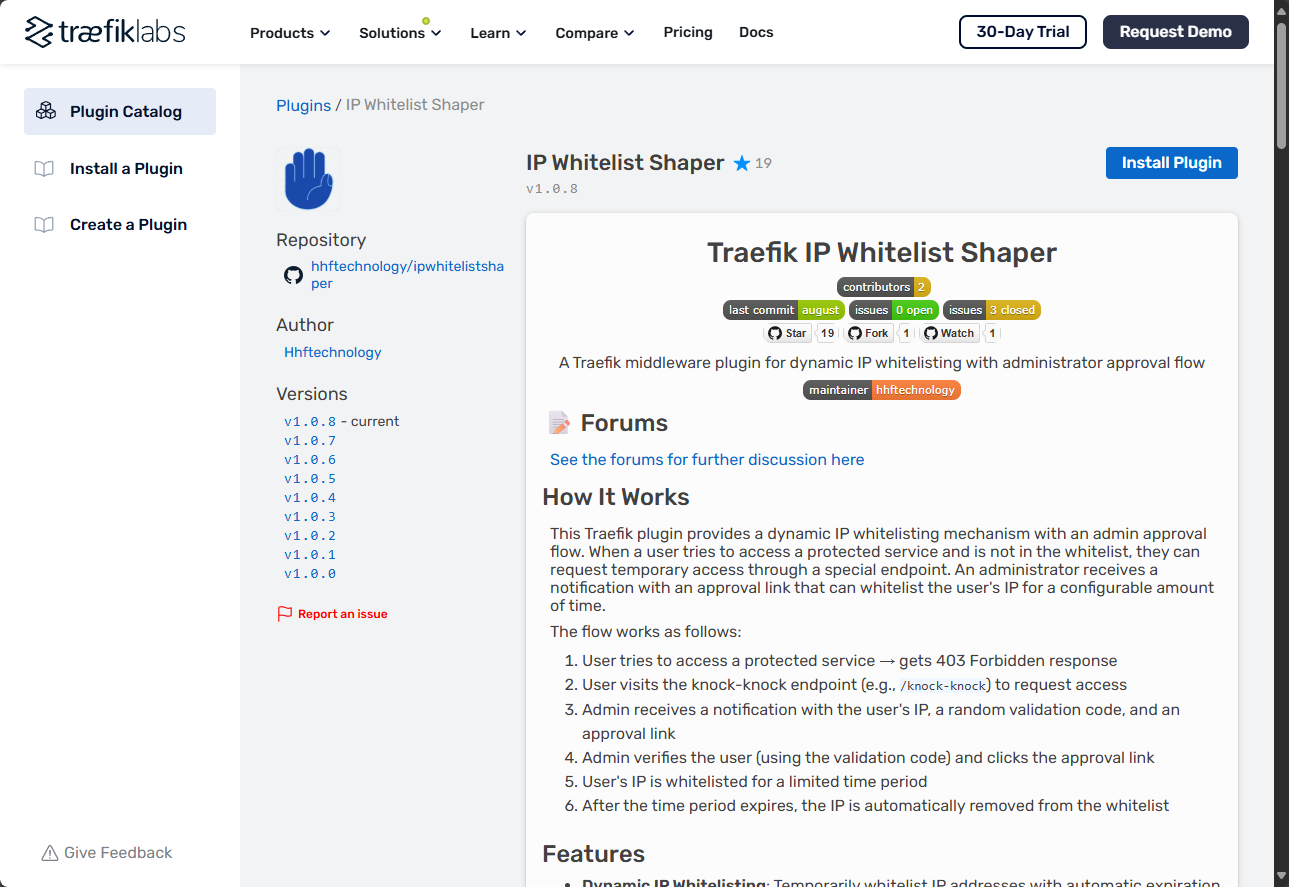1289x887 pixels.
Task: Open the Hhftechnology author link
Action: pyautogui.click(x=333, y=352)
